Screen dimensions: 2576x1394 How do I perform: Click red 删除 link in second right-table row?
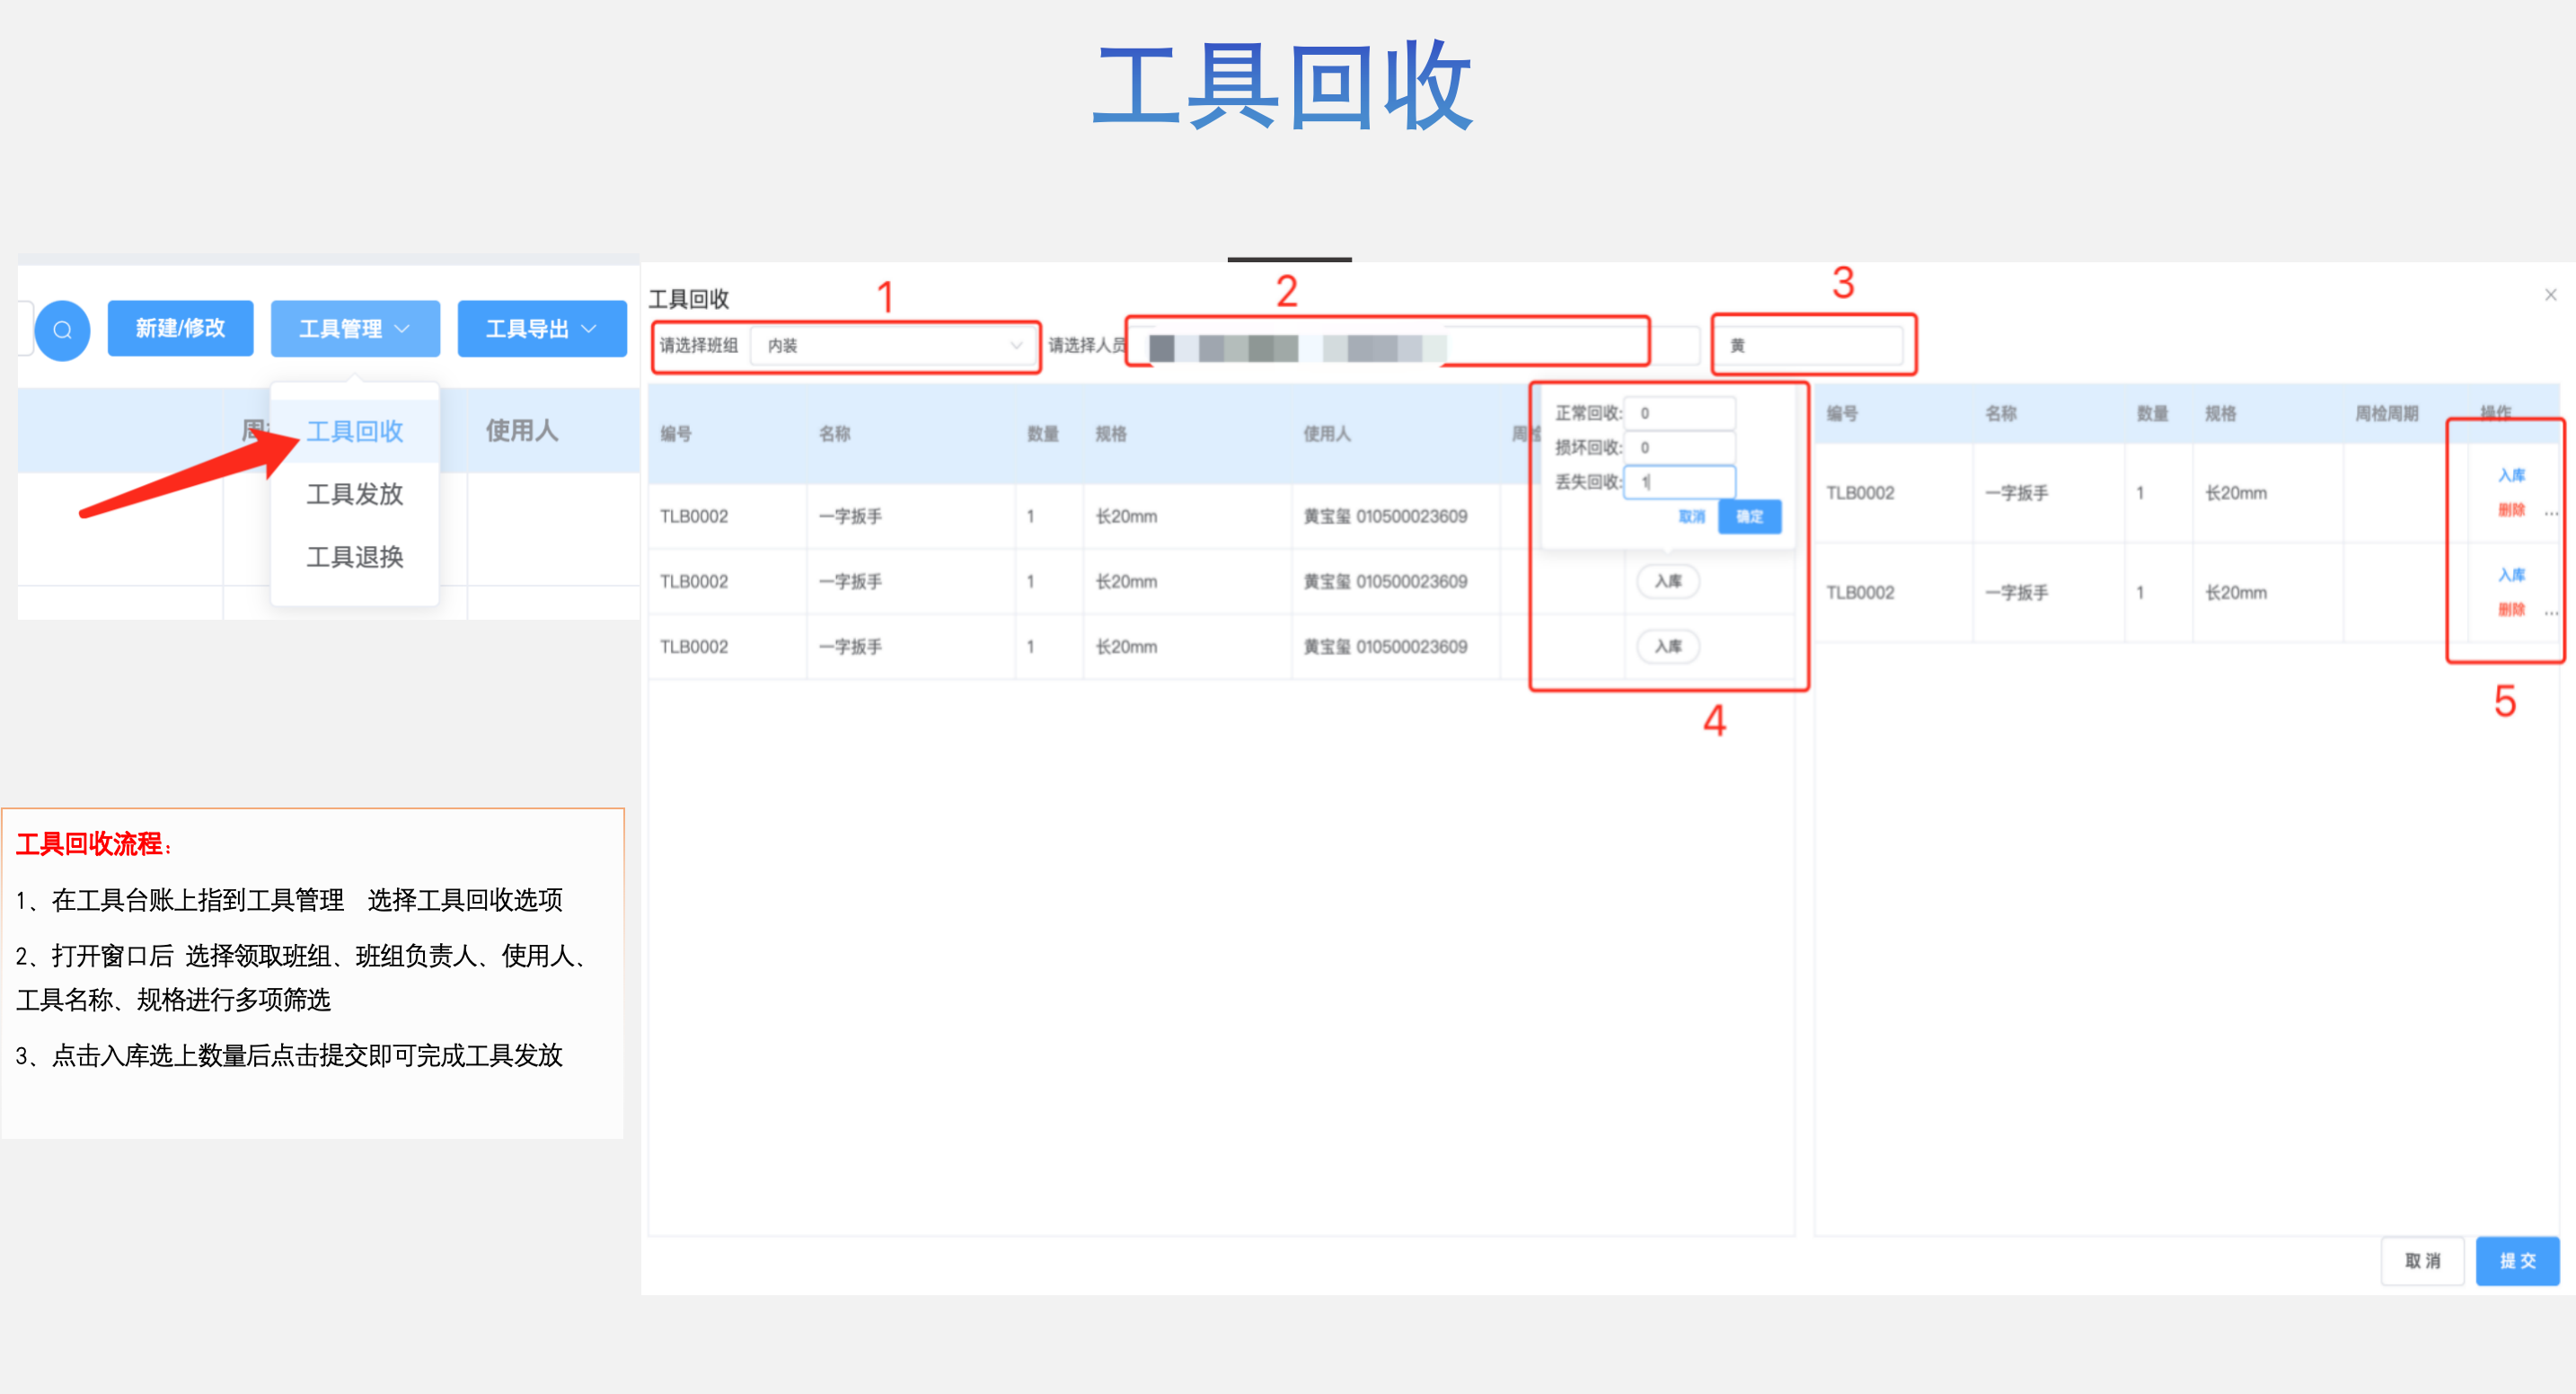coord(2511,609)
